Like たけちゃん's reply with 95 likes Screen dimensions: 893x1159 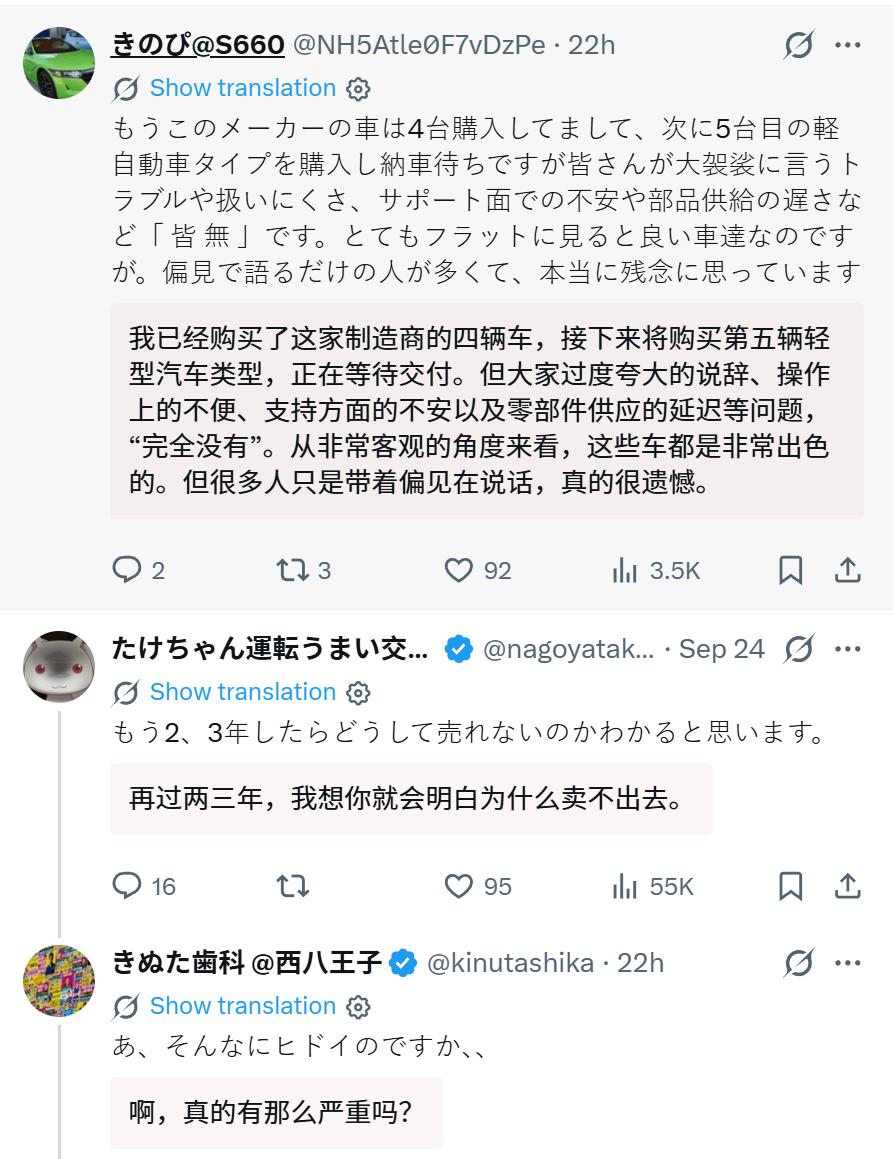[x=458, y=886]
